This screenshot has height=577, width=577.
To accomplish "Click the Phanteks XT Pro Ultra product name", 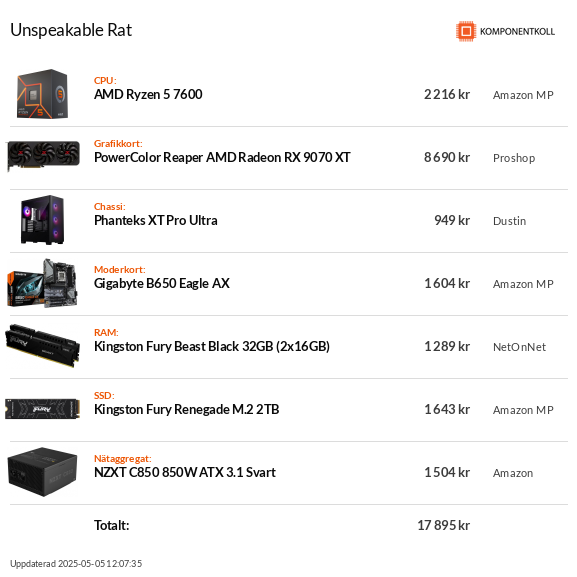I will click(156, 220).
